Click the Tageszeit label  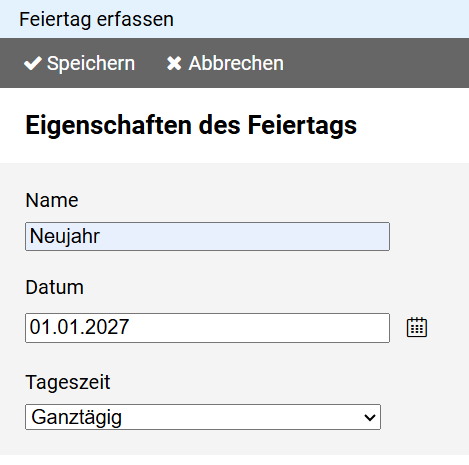click(68, 382)
